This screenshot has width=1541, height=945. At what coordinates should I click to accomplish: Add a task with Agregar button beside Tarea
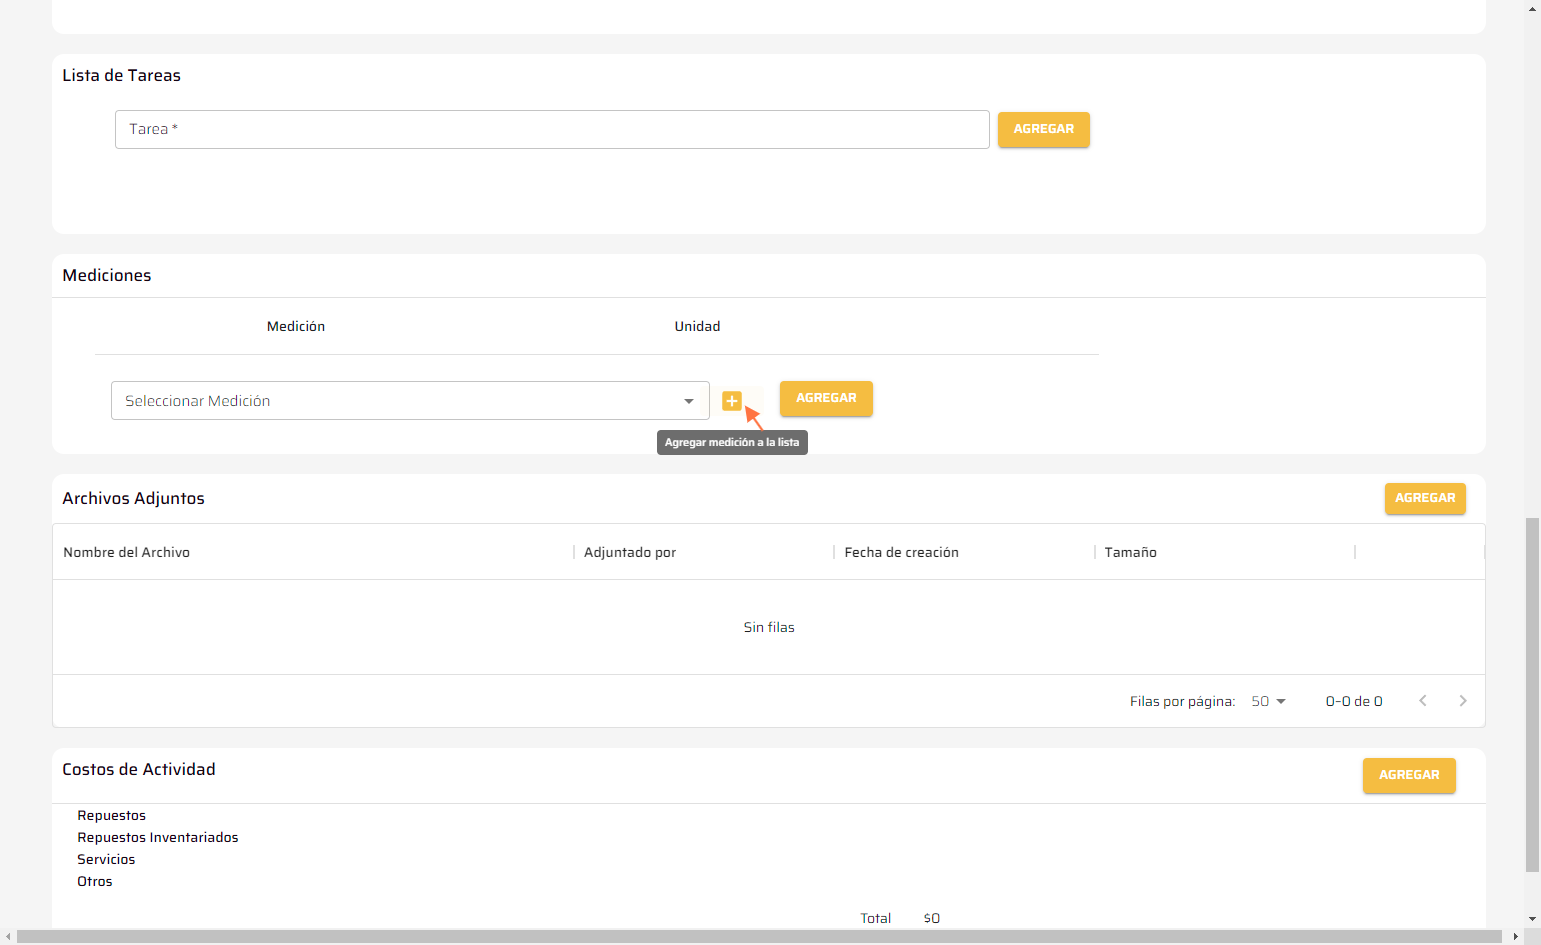[1043, 129]
